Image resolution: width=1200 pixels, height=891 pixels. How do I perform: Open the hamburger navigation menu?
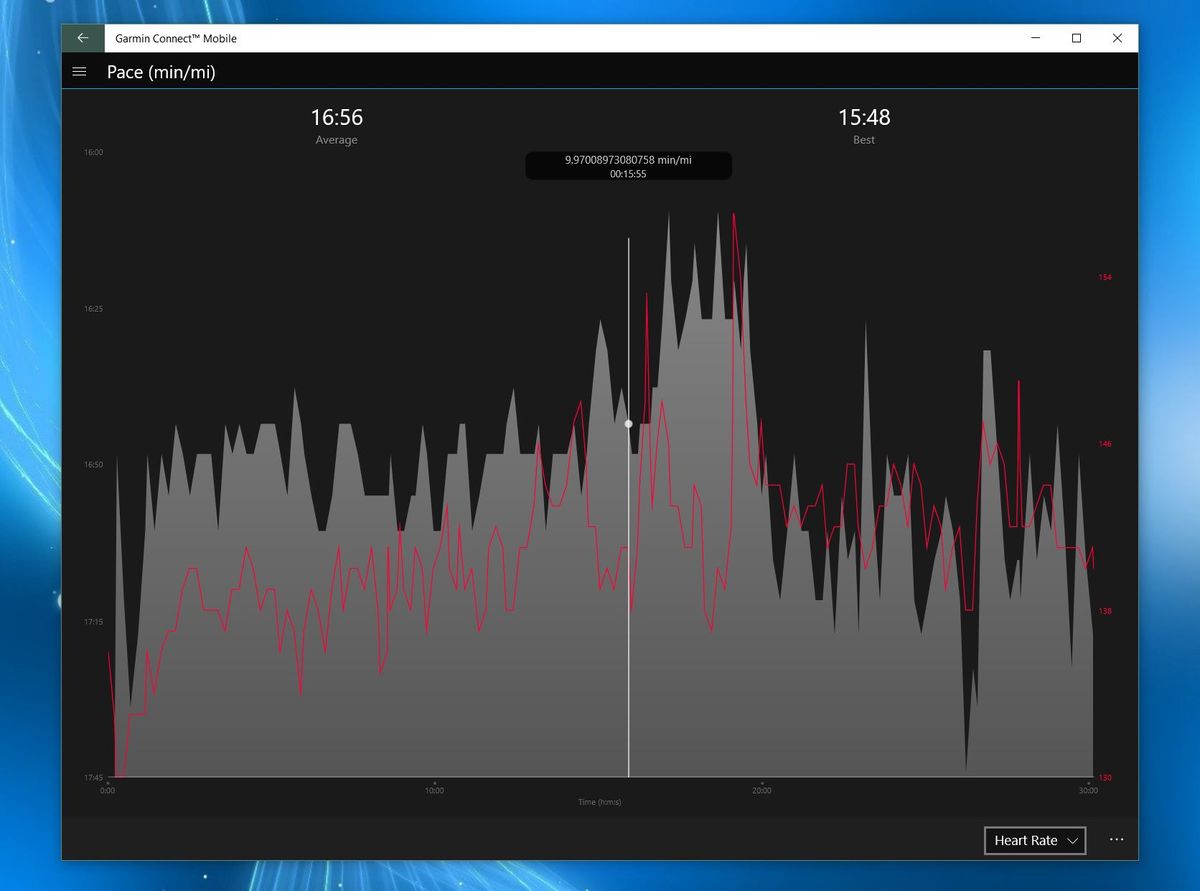click(x=79, y=71)
